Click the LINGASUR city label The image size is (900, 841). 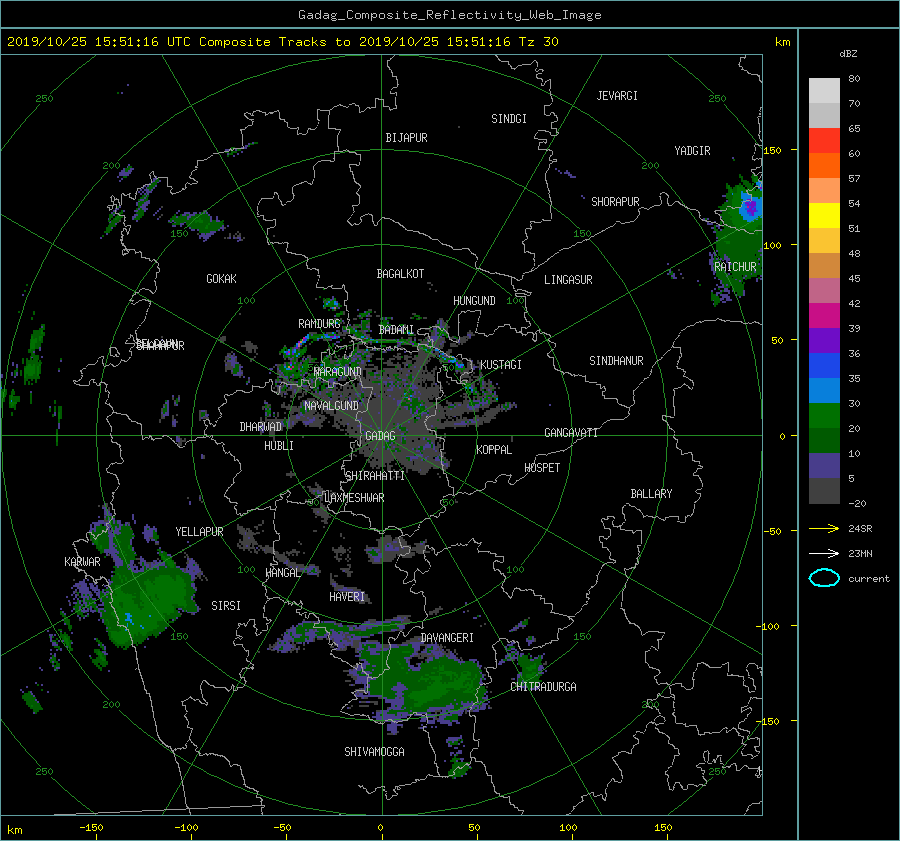tap(568, 280)
